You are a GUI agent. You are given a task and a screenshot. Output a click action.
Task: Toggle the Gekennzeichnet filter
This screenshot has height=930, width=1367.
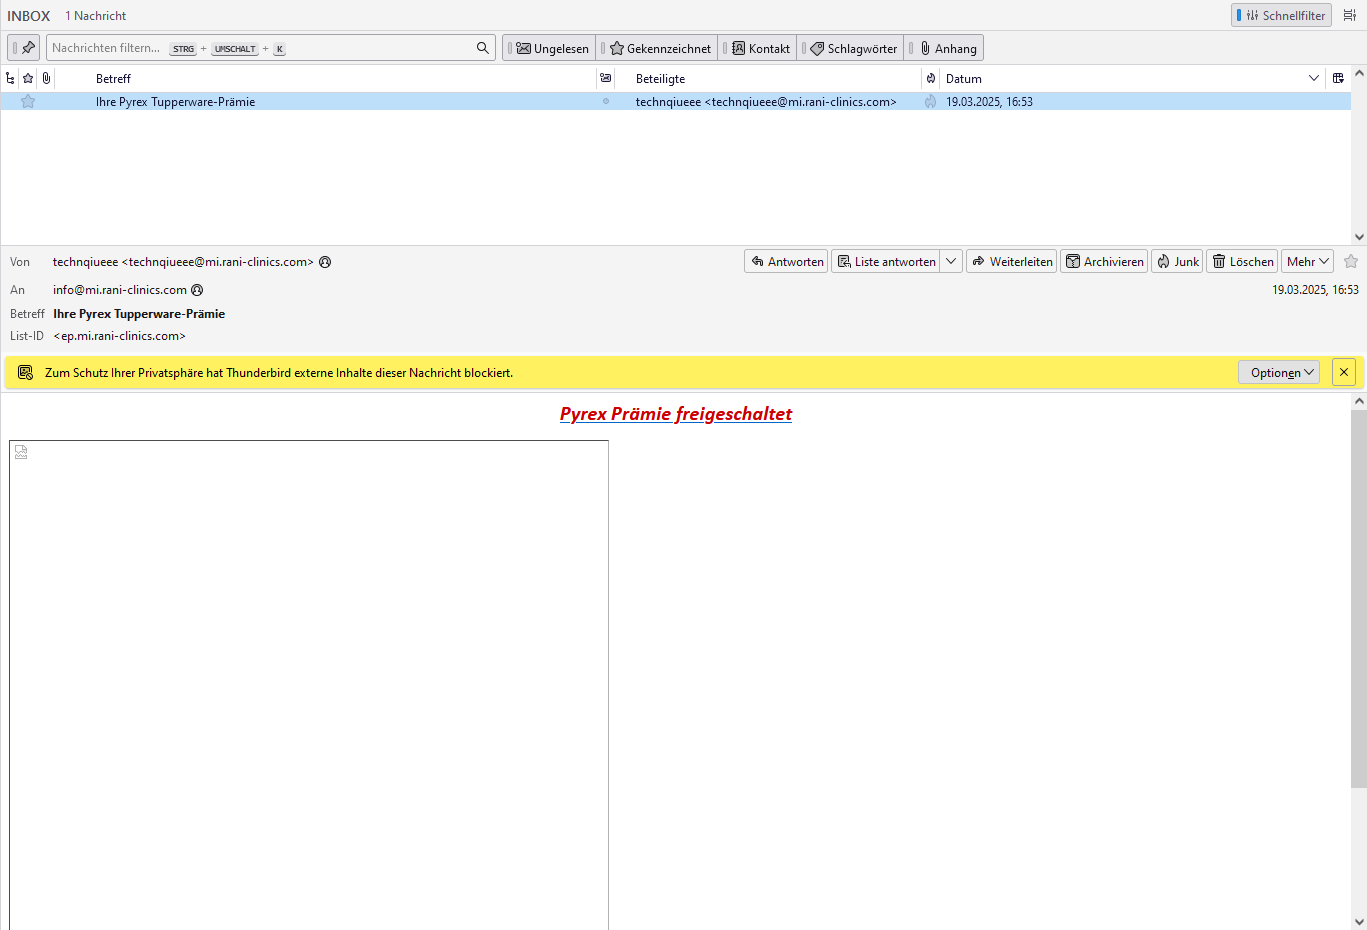tap(659, 48)
